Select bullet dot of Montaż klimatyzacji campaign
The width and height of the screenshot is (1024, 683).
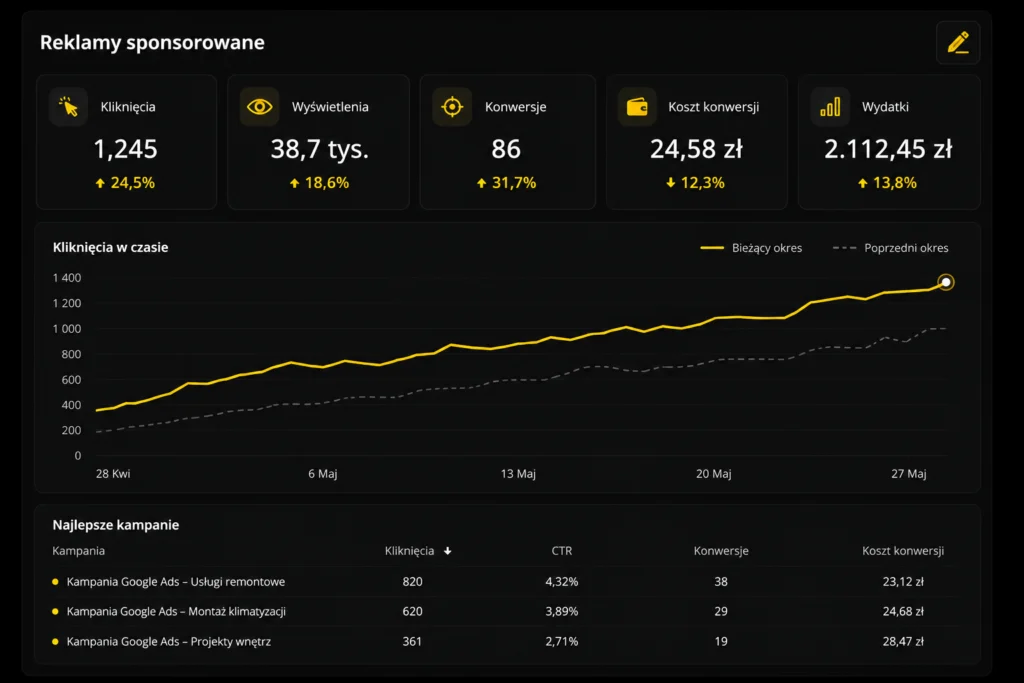point(56,612)
